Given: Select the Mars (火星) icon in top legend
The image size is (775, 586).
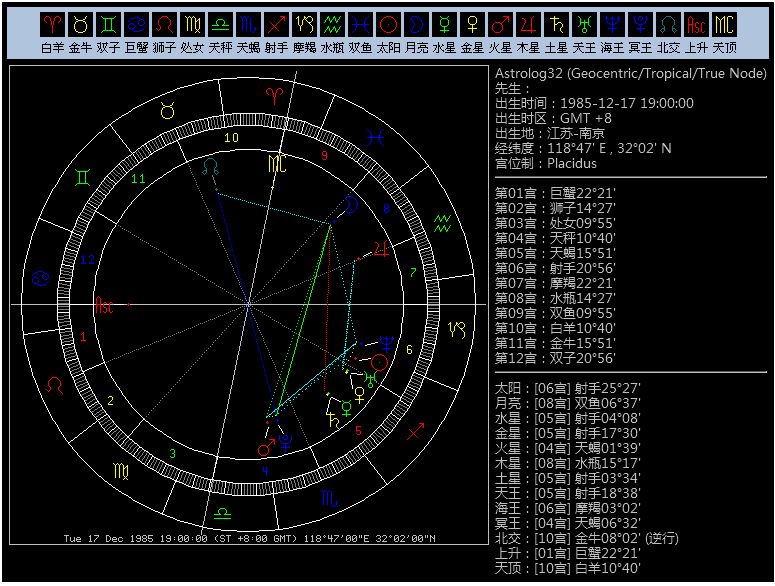Looking at the screenshot, I should pyautogui.click(x=500, y=22).
